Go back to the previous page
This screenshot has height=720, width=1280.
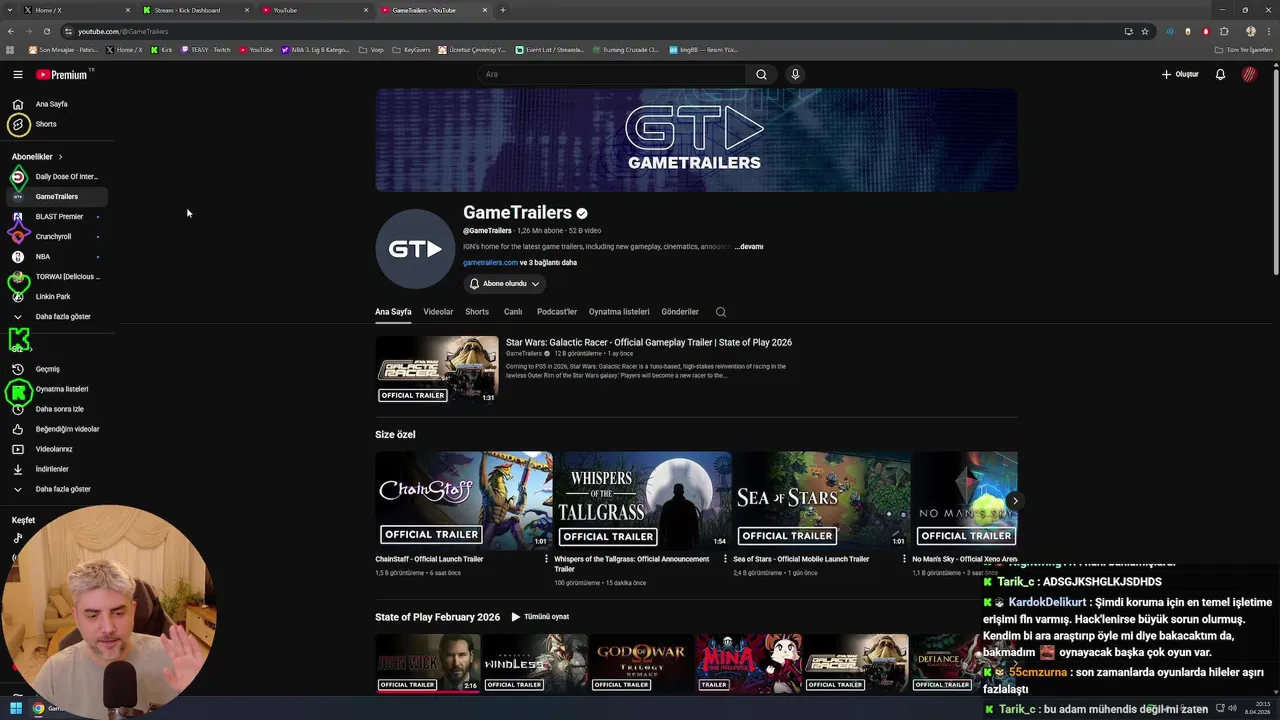[11, 31]
